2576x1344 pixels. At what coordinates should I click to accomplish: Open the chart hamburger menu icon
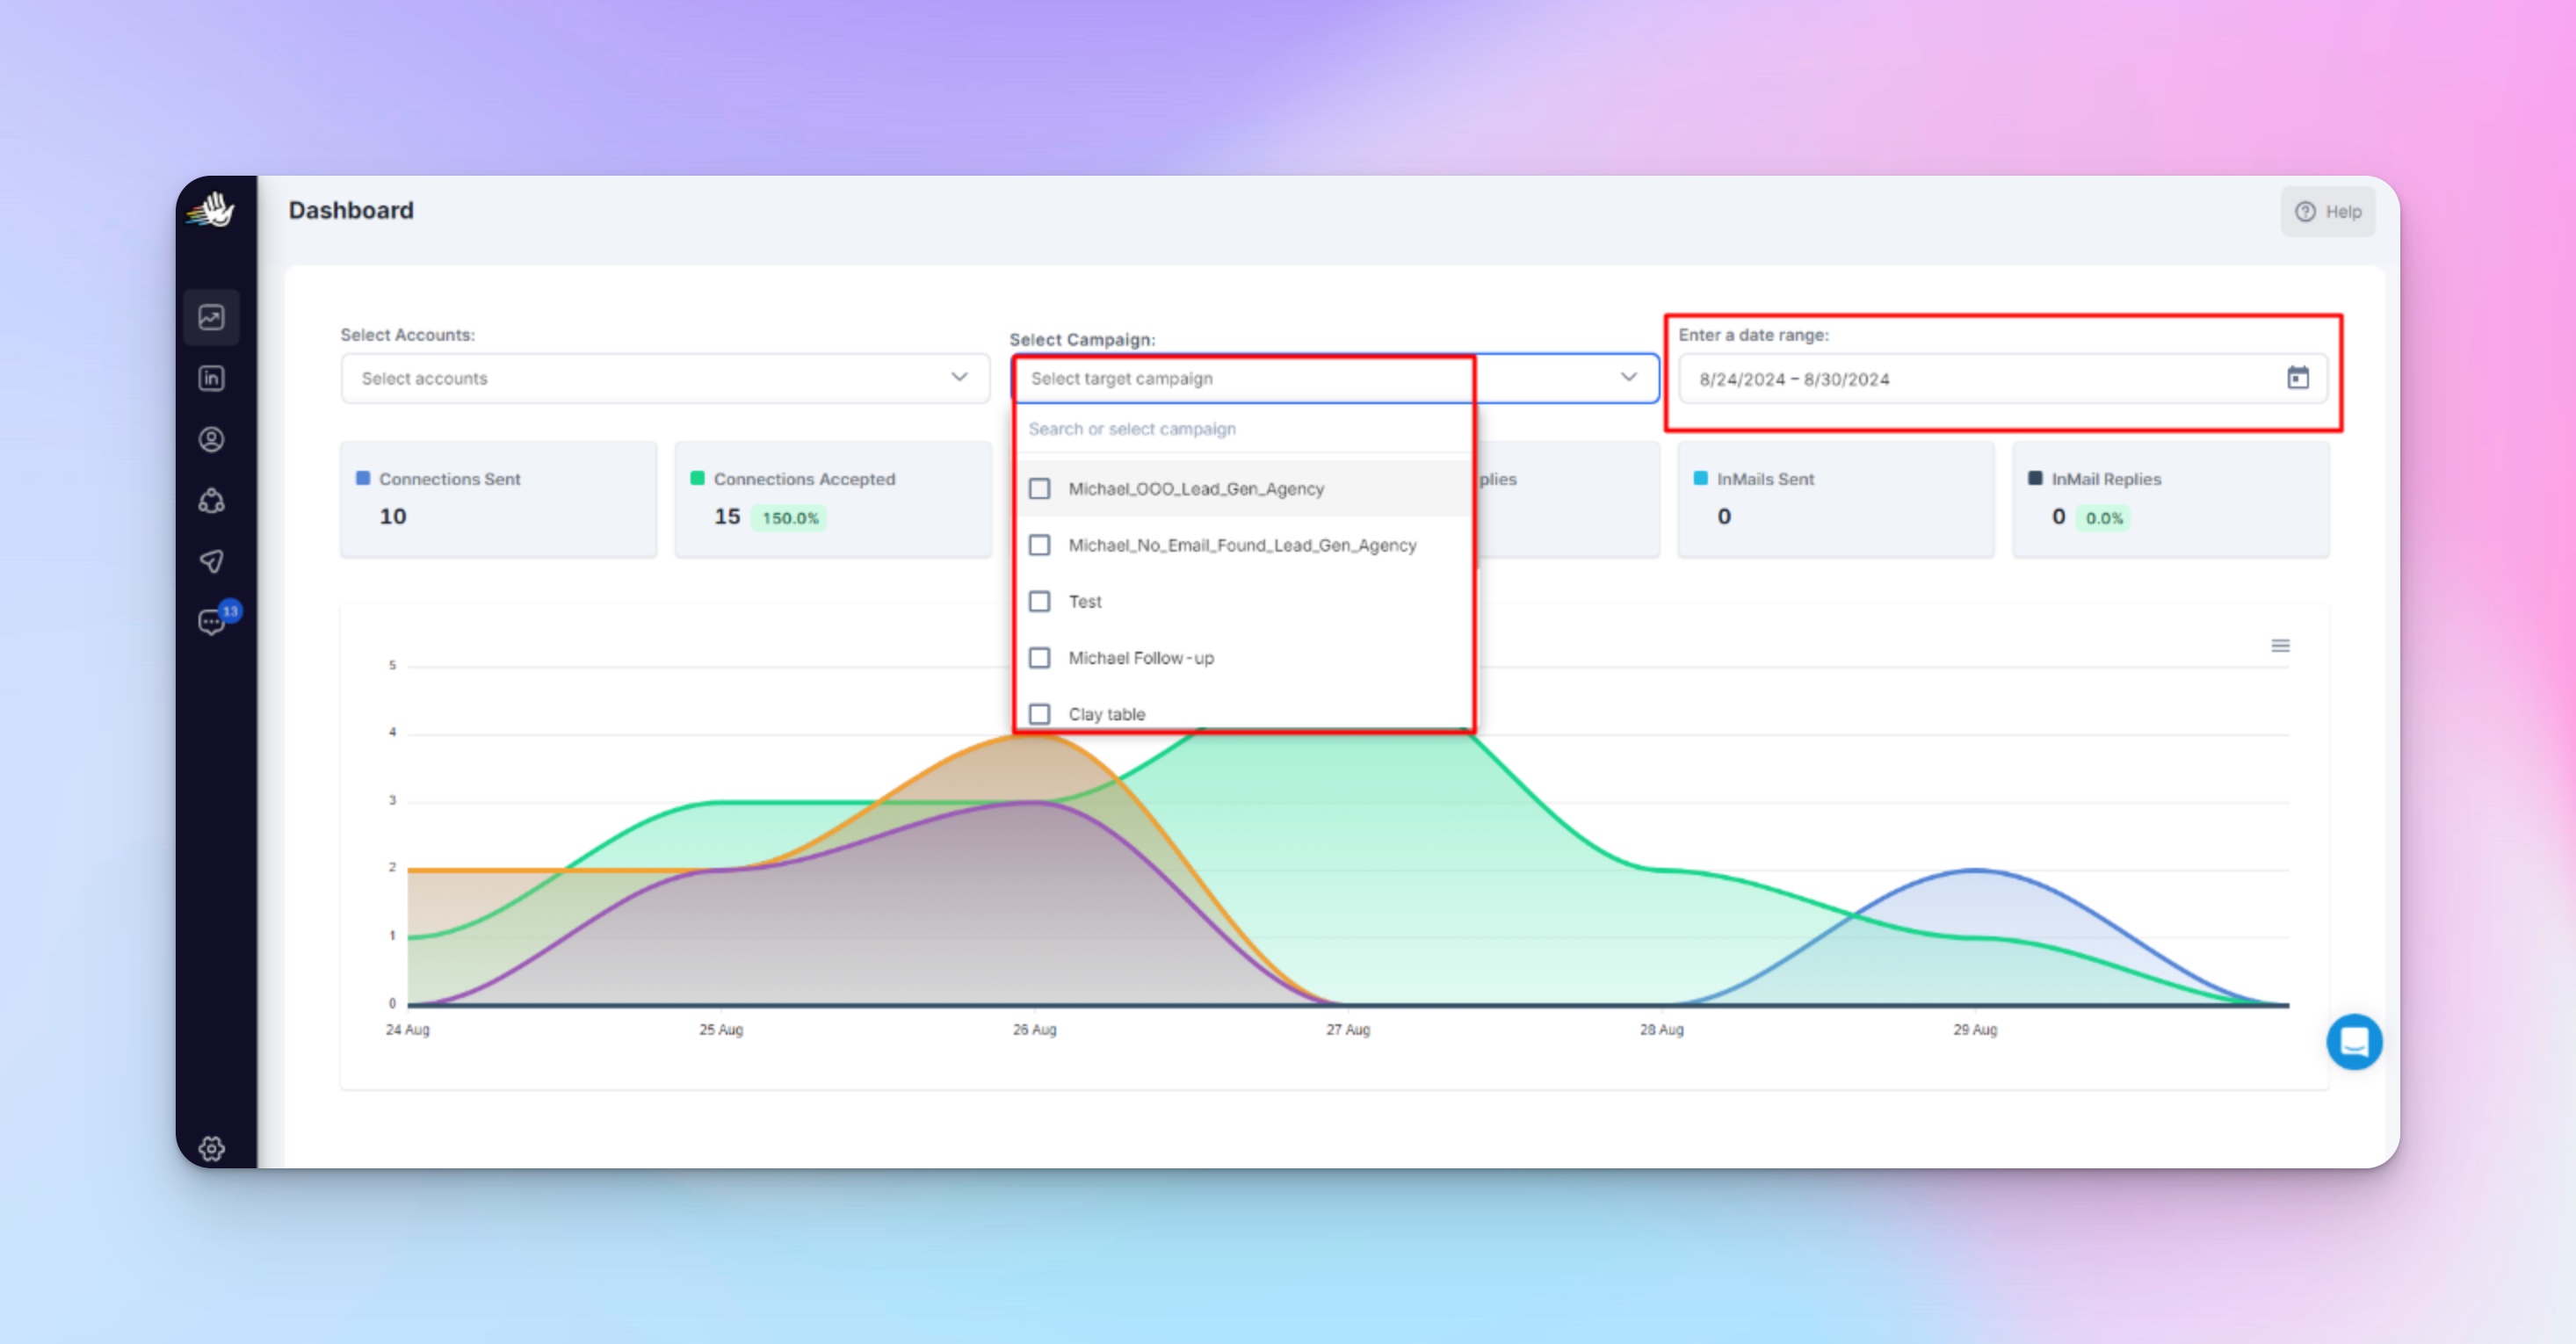2280,646
